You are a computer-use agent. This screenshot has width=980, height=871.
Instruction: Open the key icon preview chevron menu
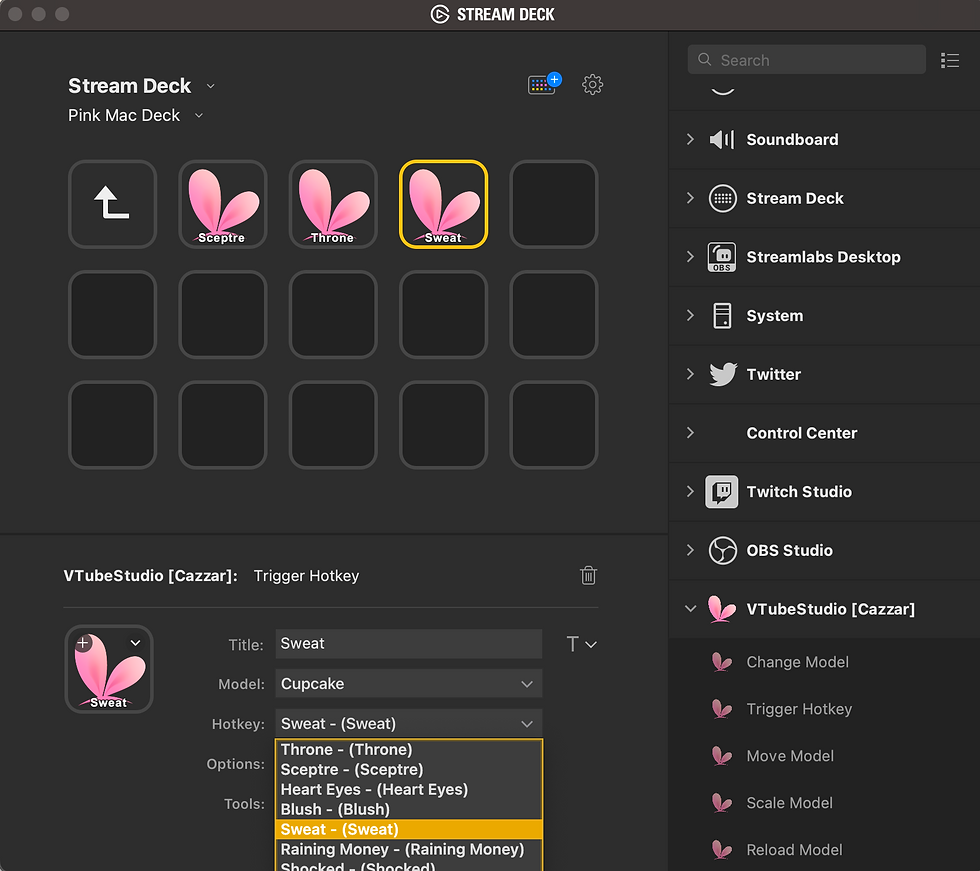[136, 642]
